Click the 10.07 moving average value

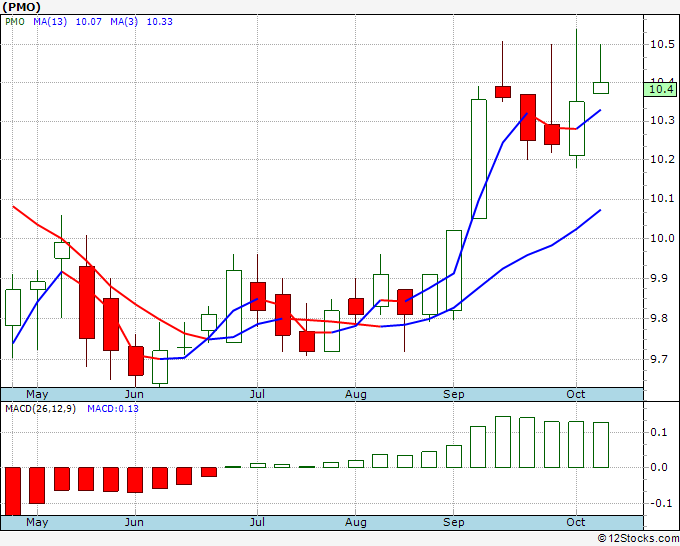coord(89,22)
